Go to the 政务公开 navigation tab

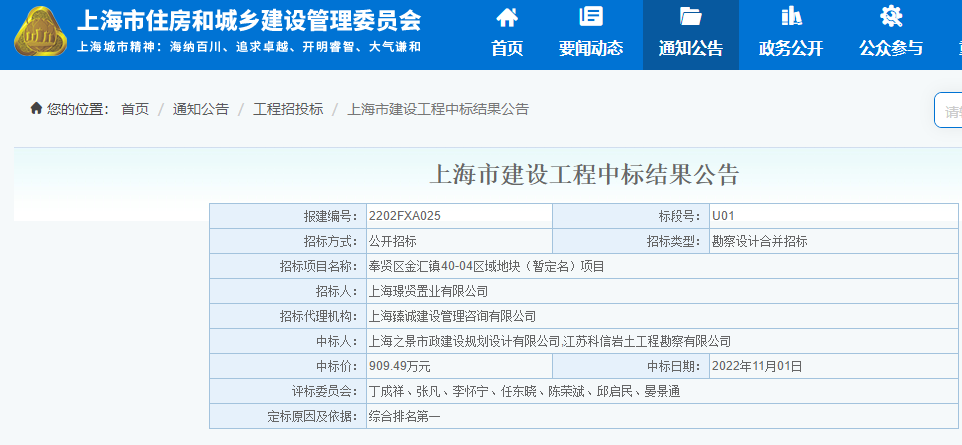point(791,48)
